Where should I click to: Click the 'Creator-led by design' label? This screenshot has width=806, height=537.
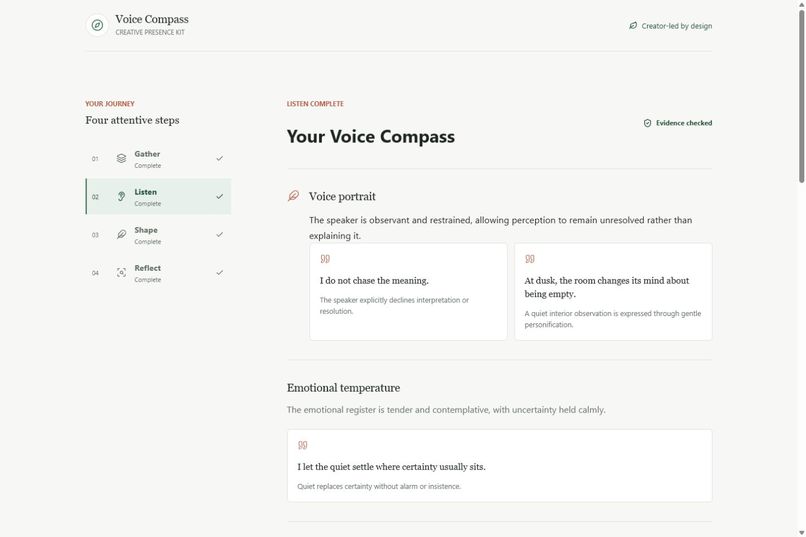[x=676, y=26]
